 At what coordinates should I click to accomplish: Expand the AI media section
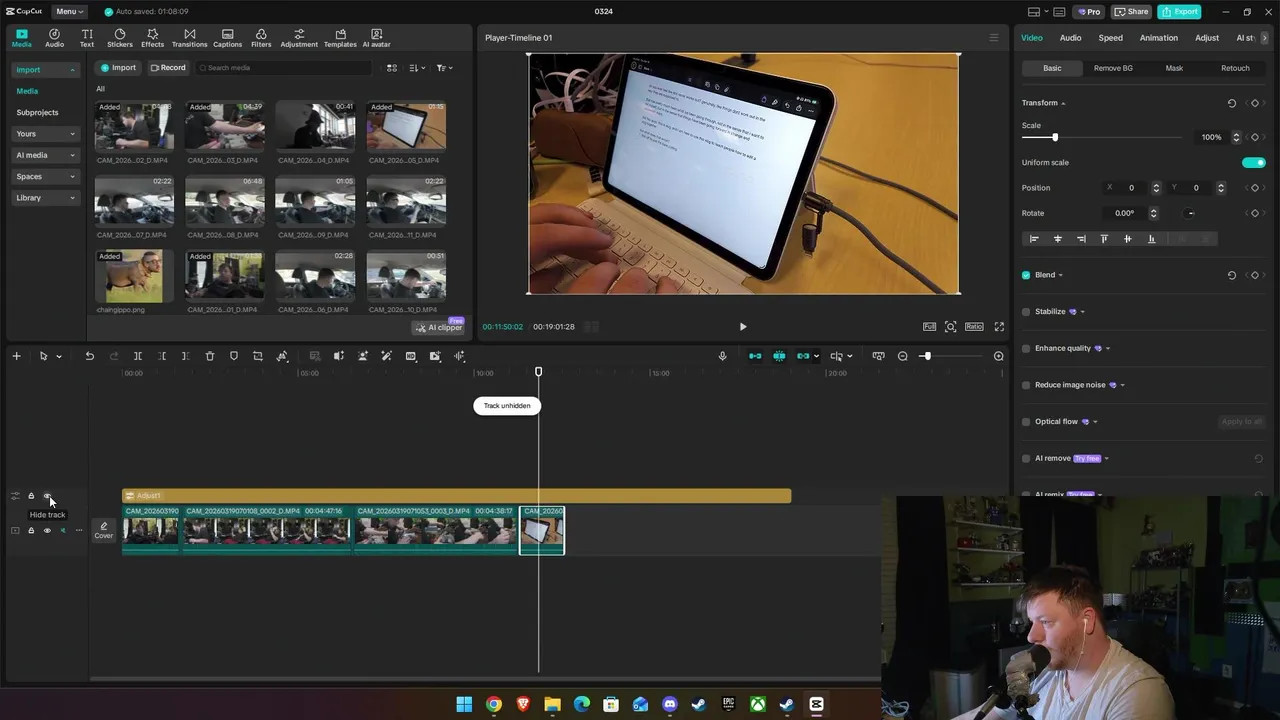[x=45, y=155]
